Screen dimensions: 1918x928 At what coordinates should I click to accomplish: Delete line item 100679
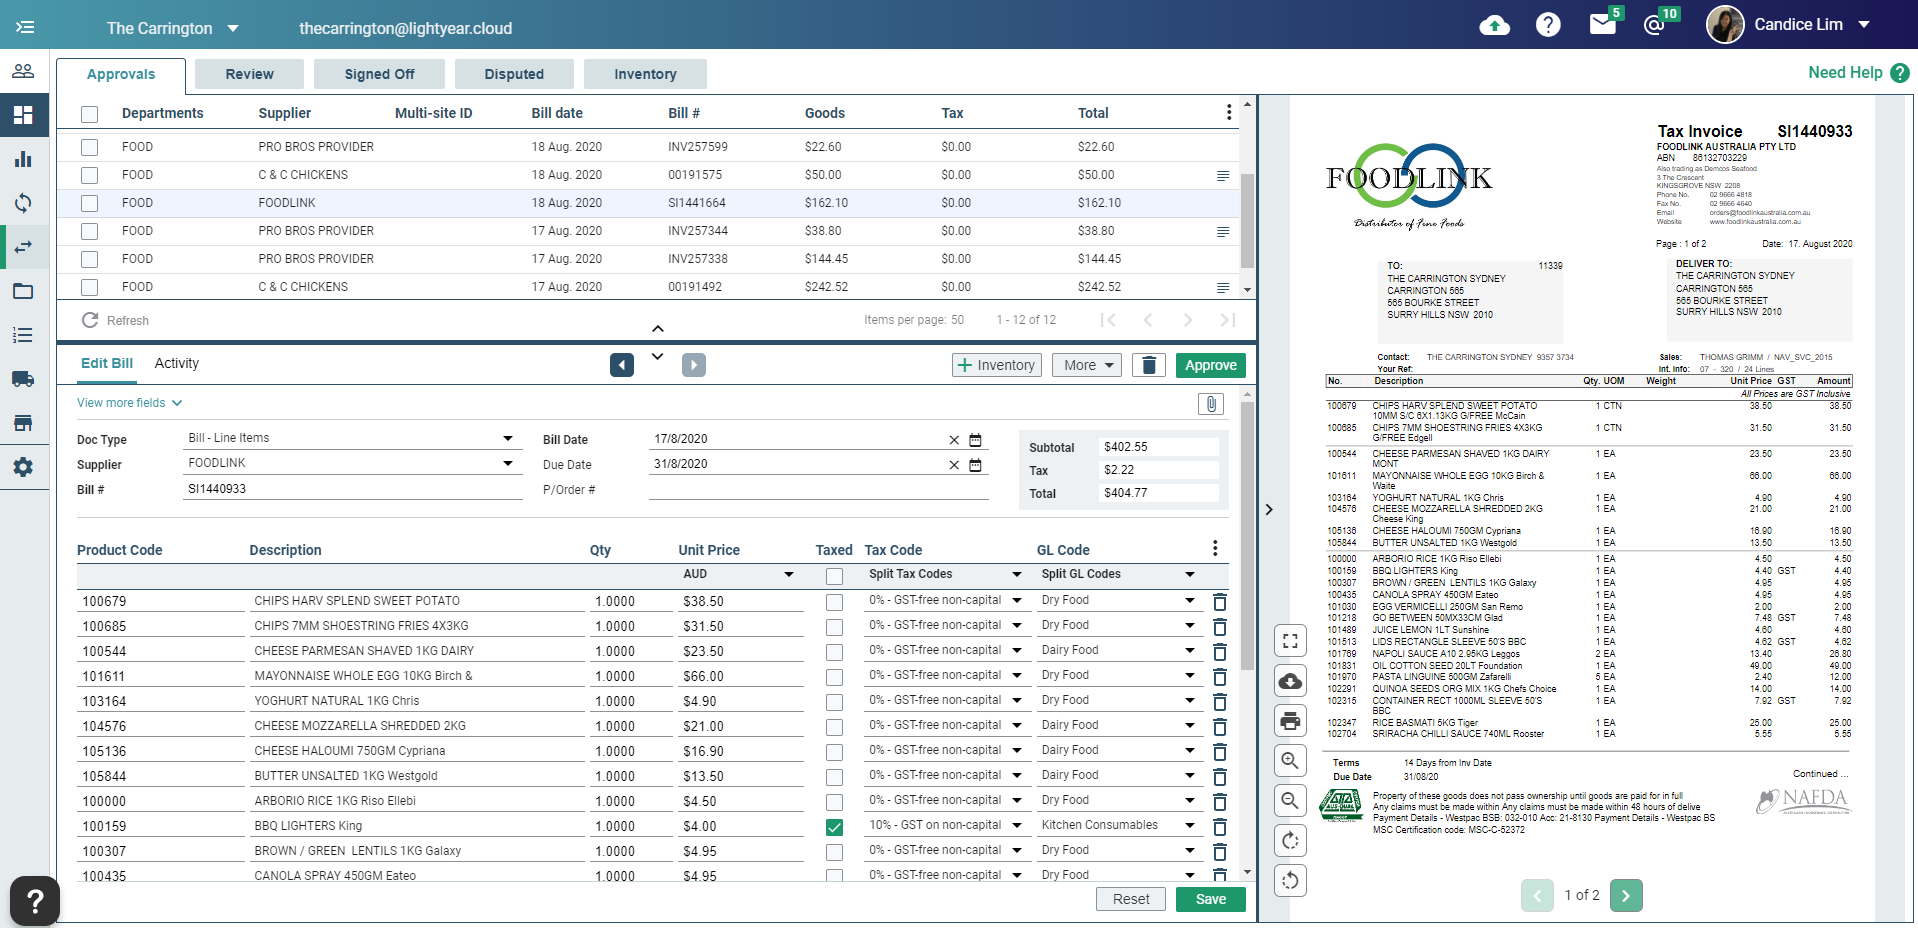(1219, 602)
